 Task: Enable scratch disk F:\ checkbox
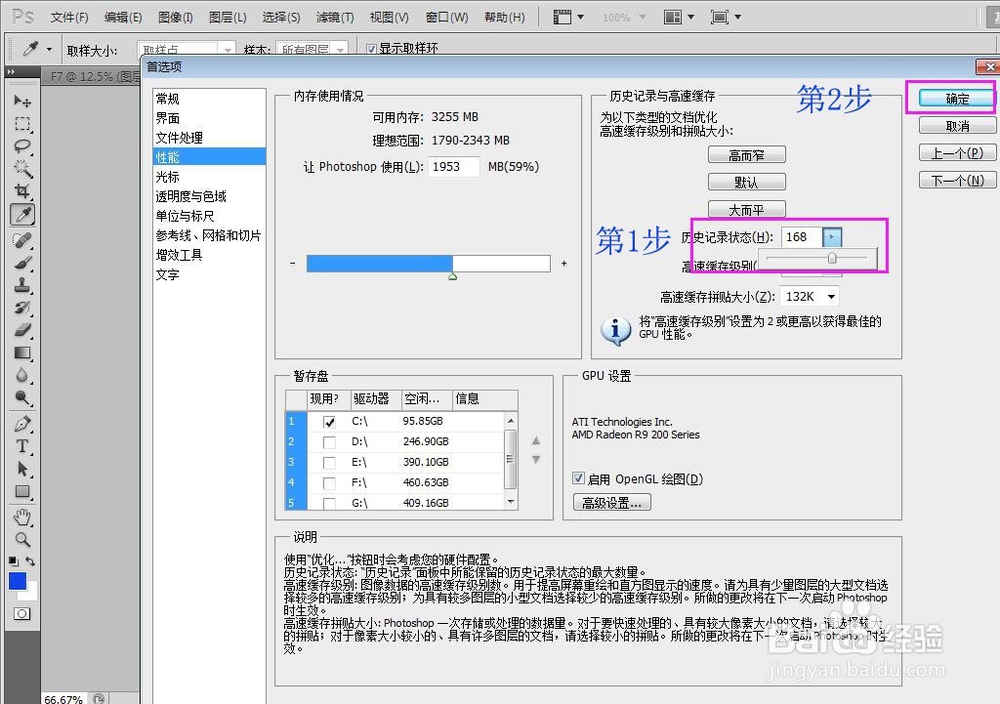(329, 483)
